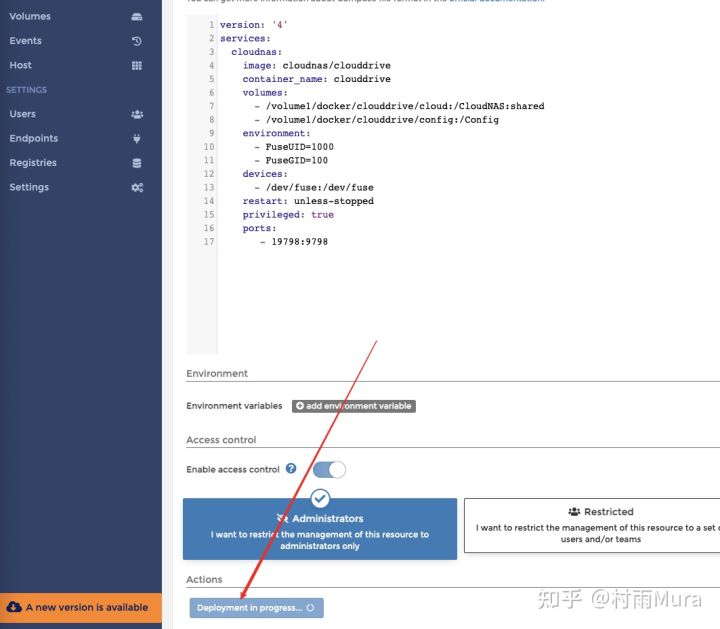720x629 pixels.
Task: Click the 'FuseGID=100' line in editor
Action: pyautogui.click(x=291, y=160)
